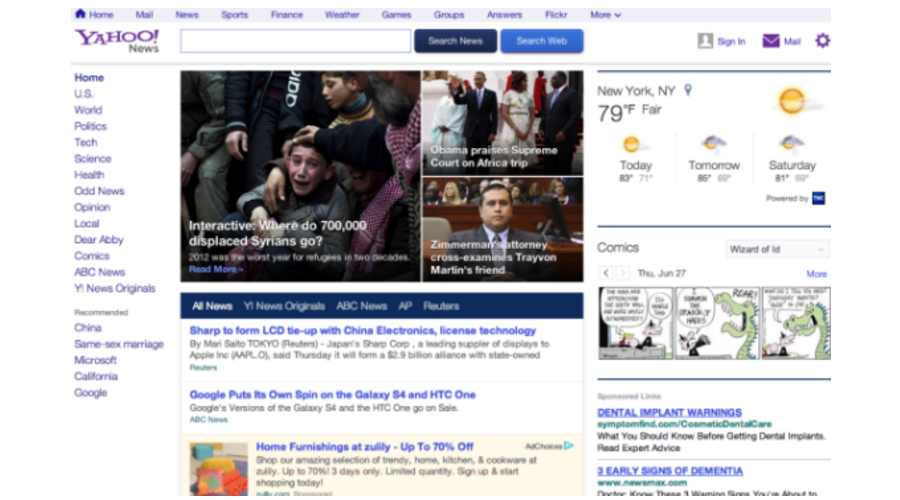
Task: Go to previous comic with left arrow
Action: point(605,273)
